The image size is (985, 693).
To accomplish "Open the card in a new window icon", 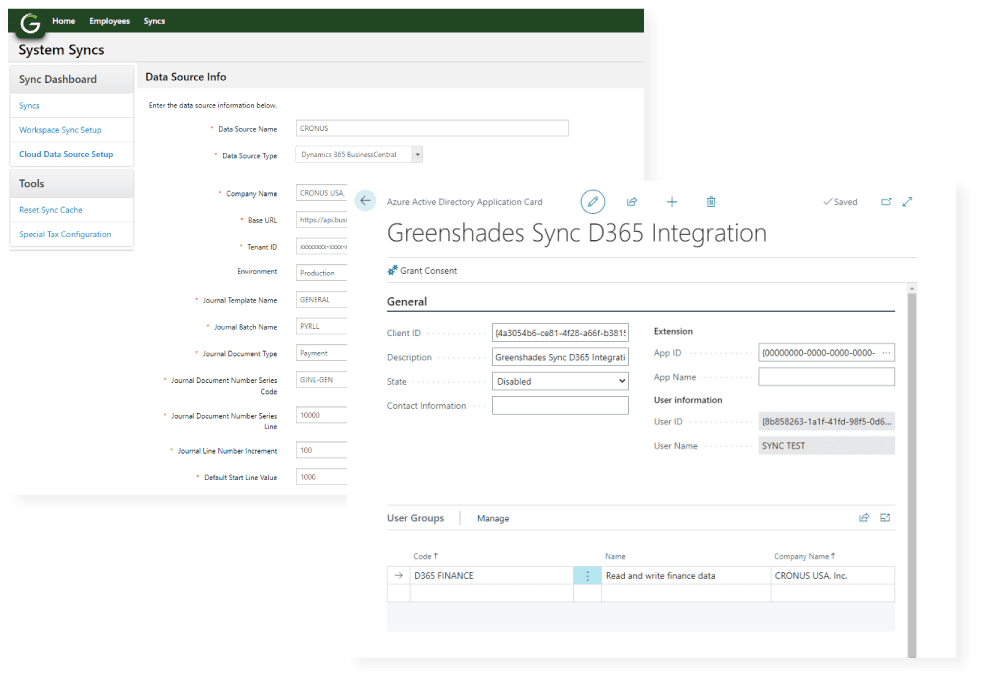I will tap(886, 201).
